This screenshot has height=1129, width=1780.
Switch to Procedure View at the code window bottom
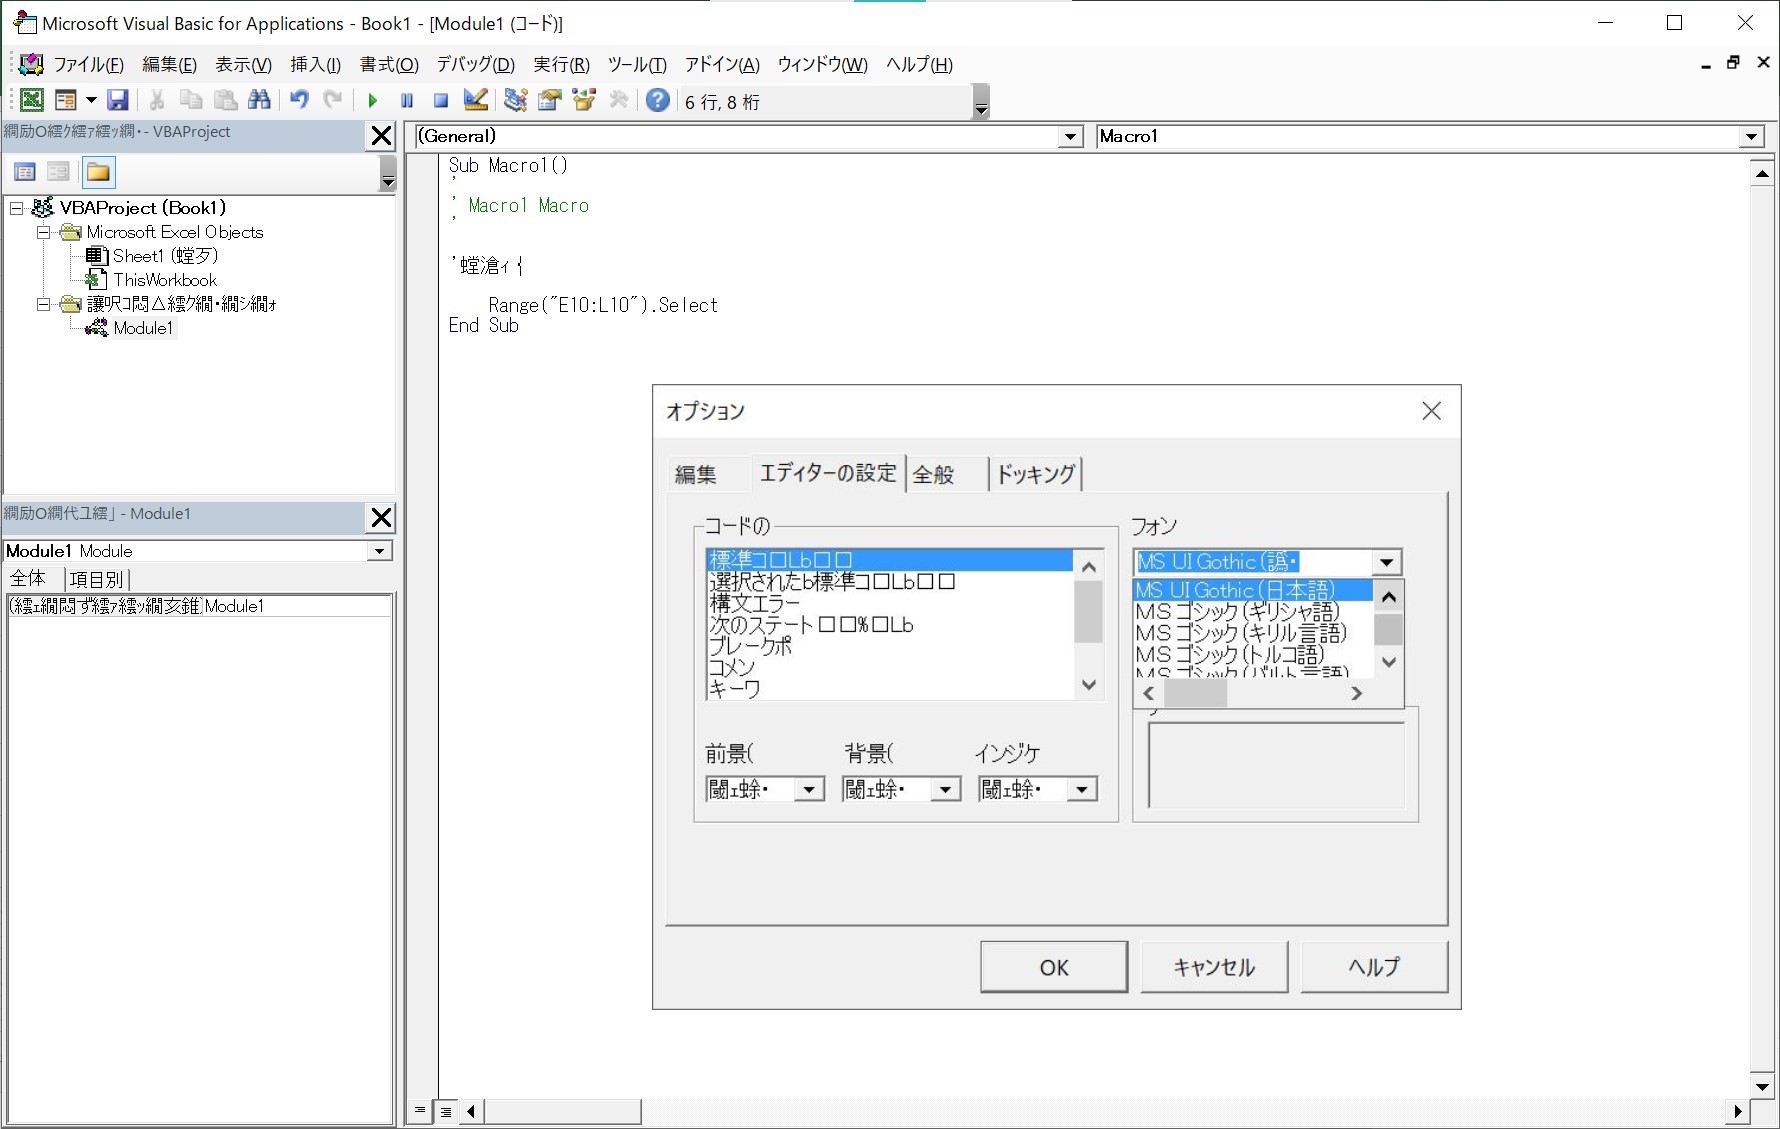coord(420,1111)
